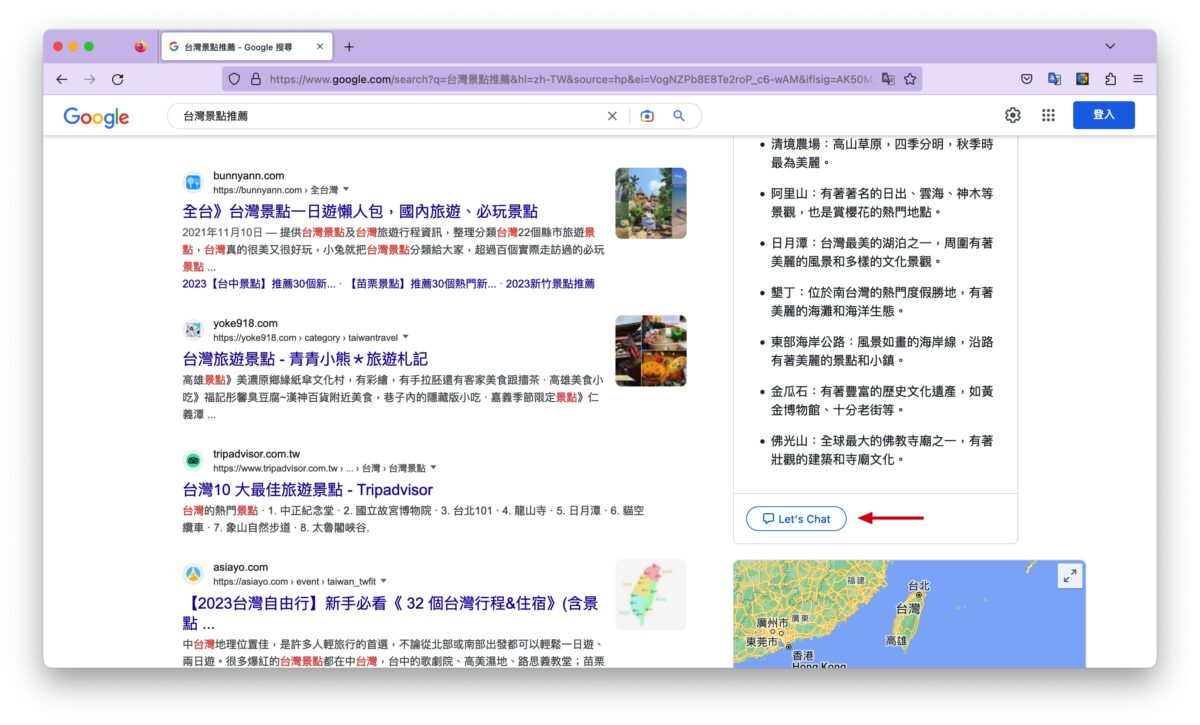This screenshot has width=1200, height=725.
Task: Click the bunnyann result thumbnail image
Action: click(x=651, y=203)
